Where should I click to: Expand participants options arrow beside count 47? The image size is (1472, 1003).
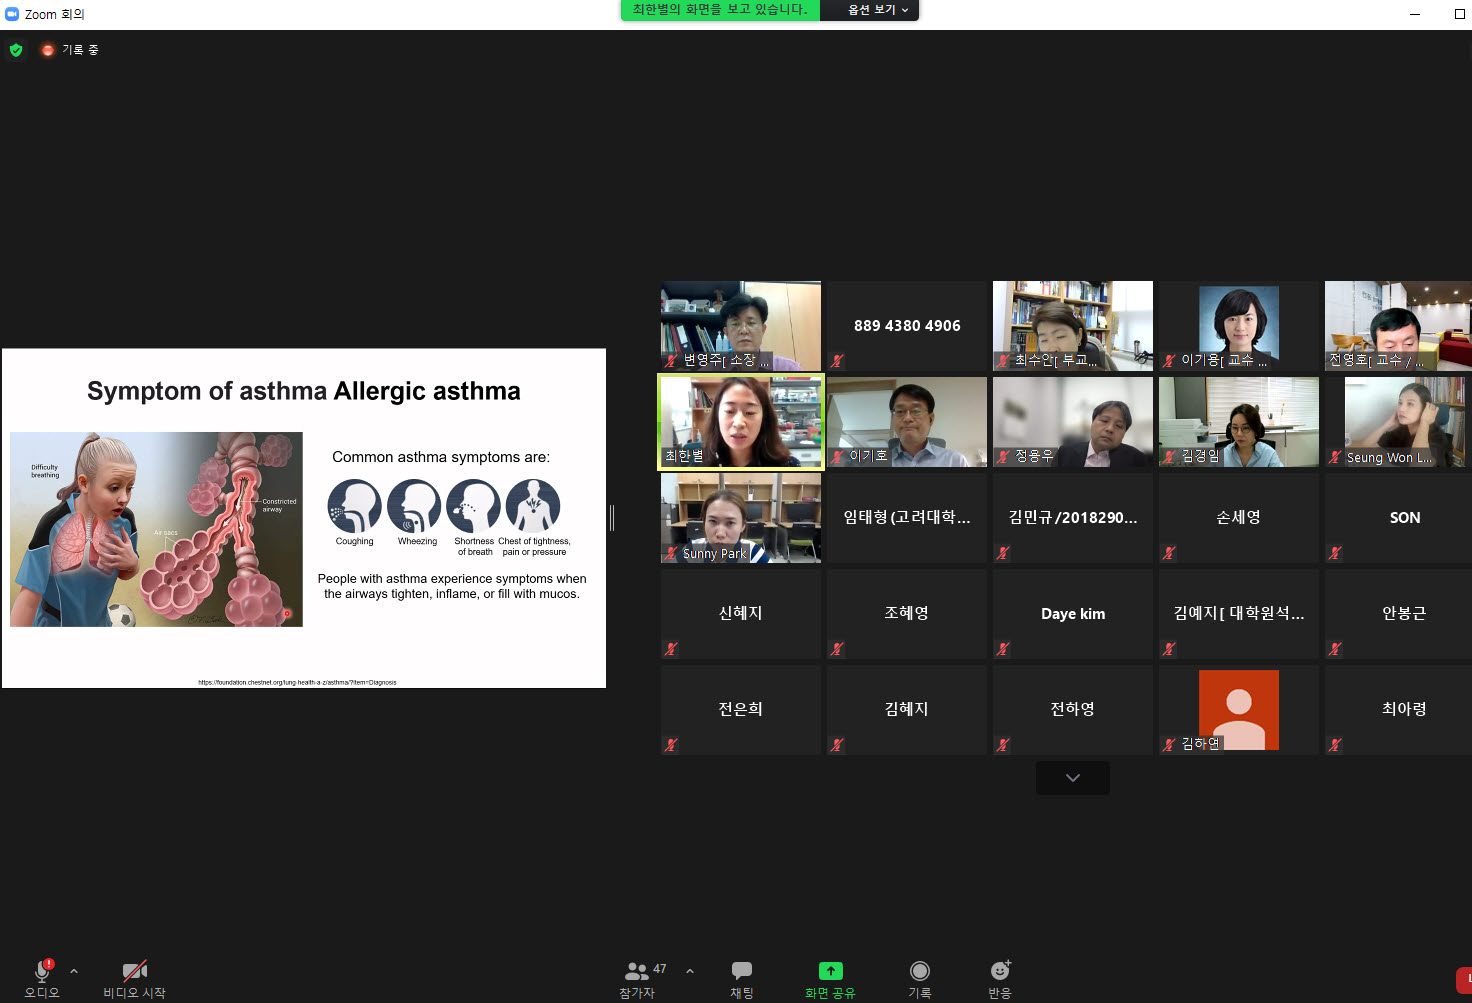(x=689, y=971)
